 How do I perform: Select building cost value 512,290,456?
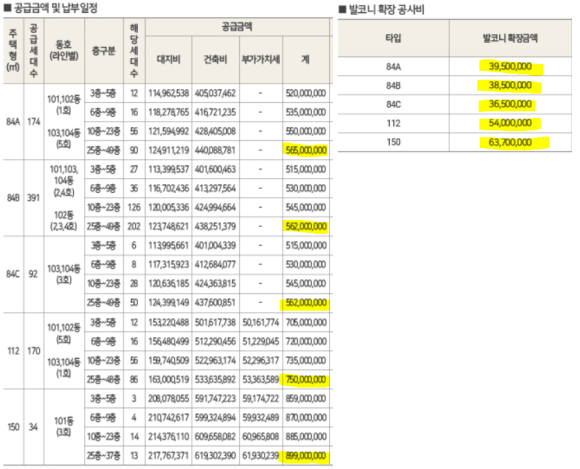[215, 341]
